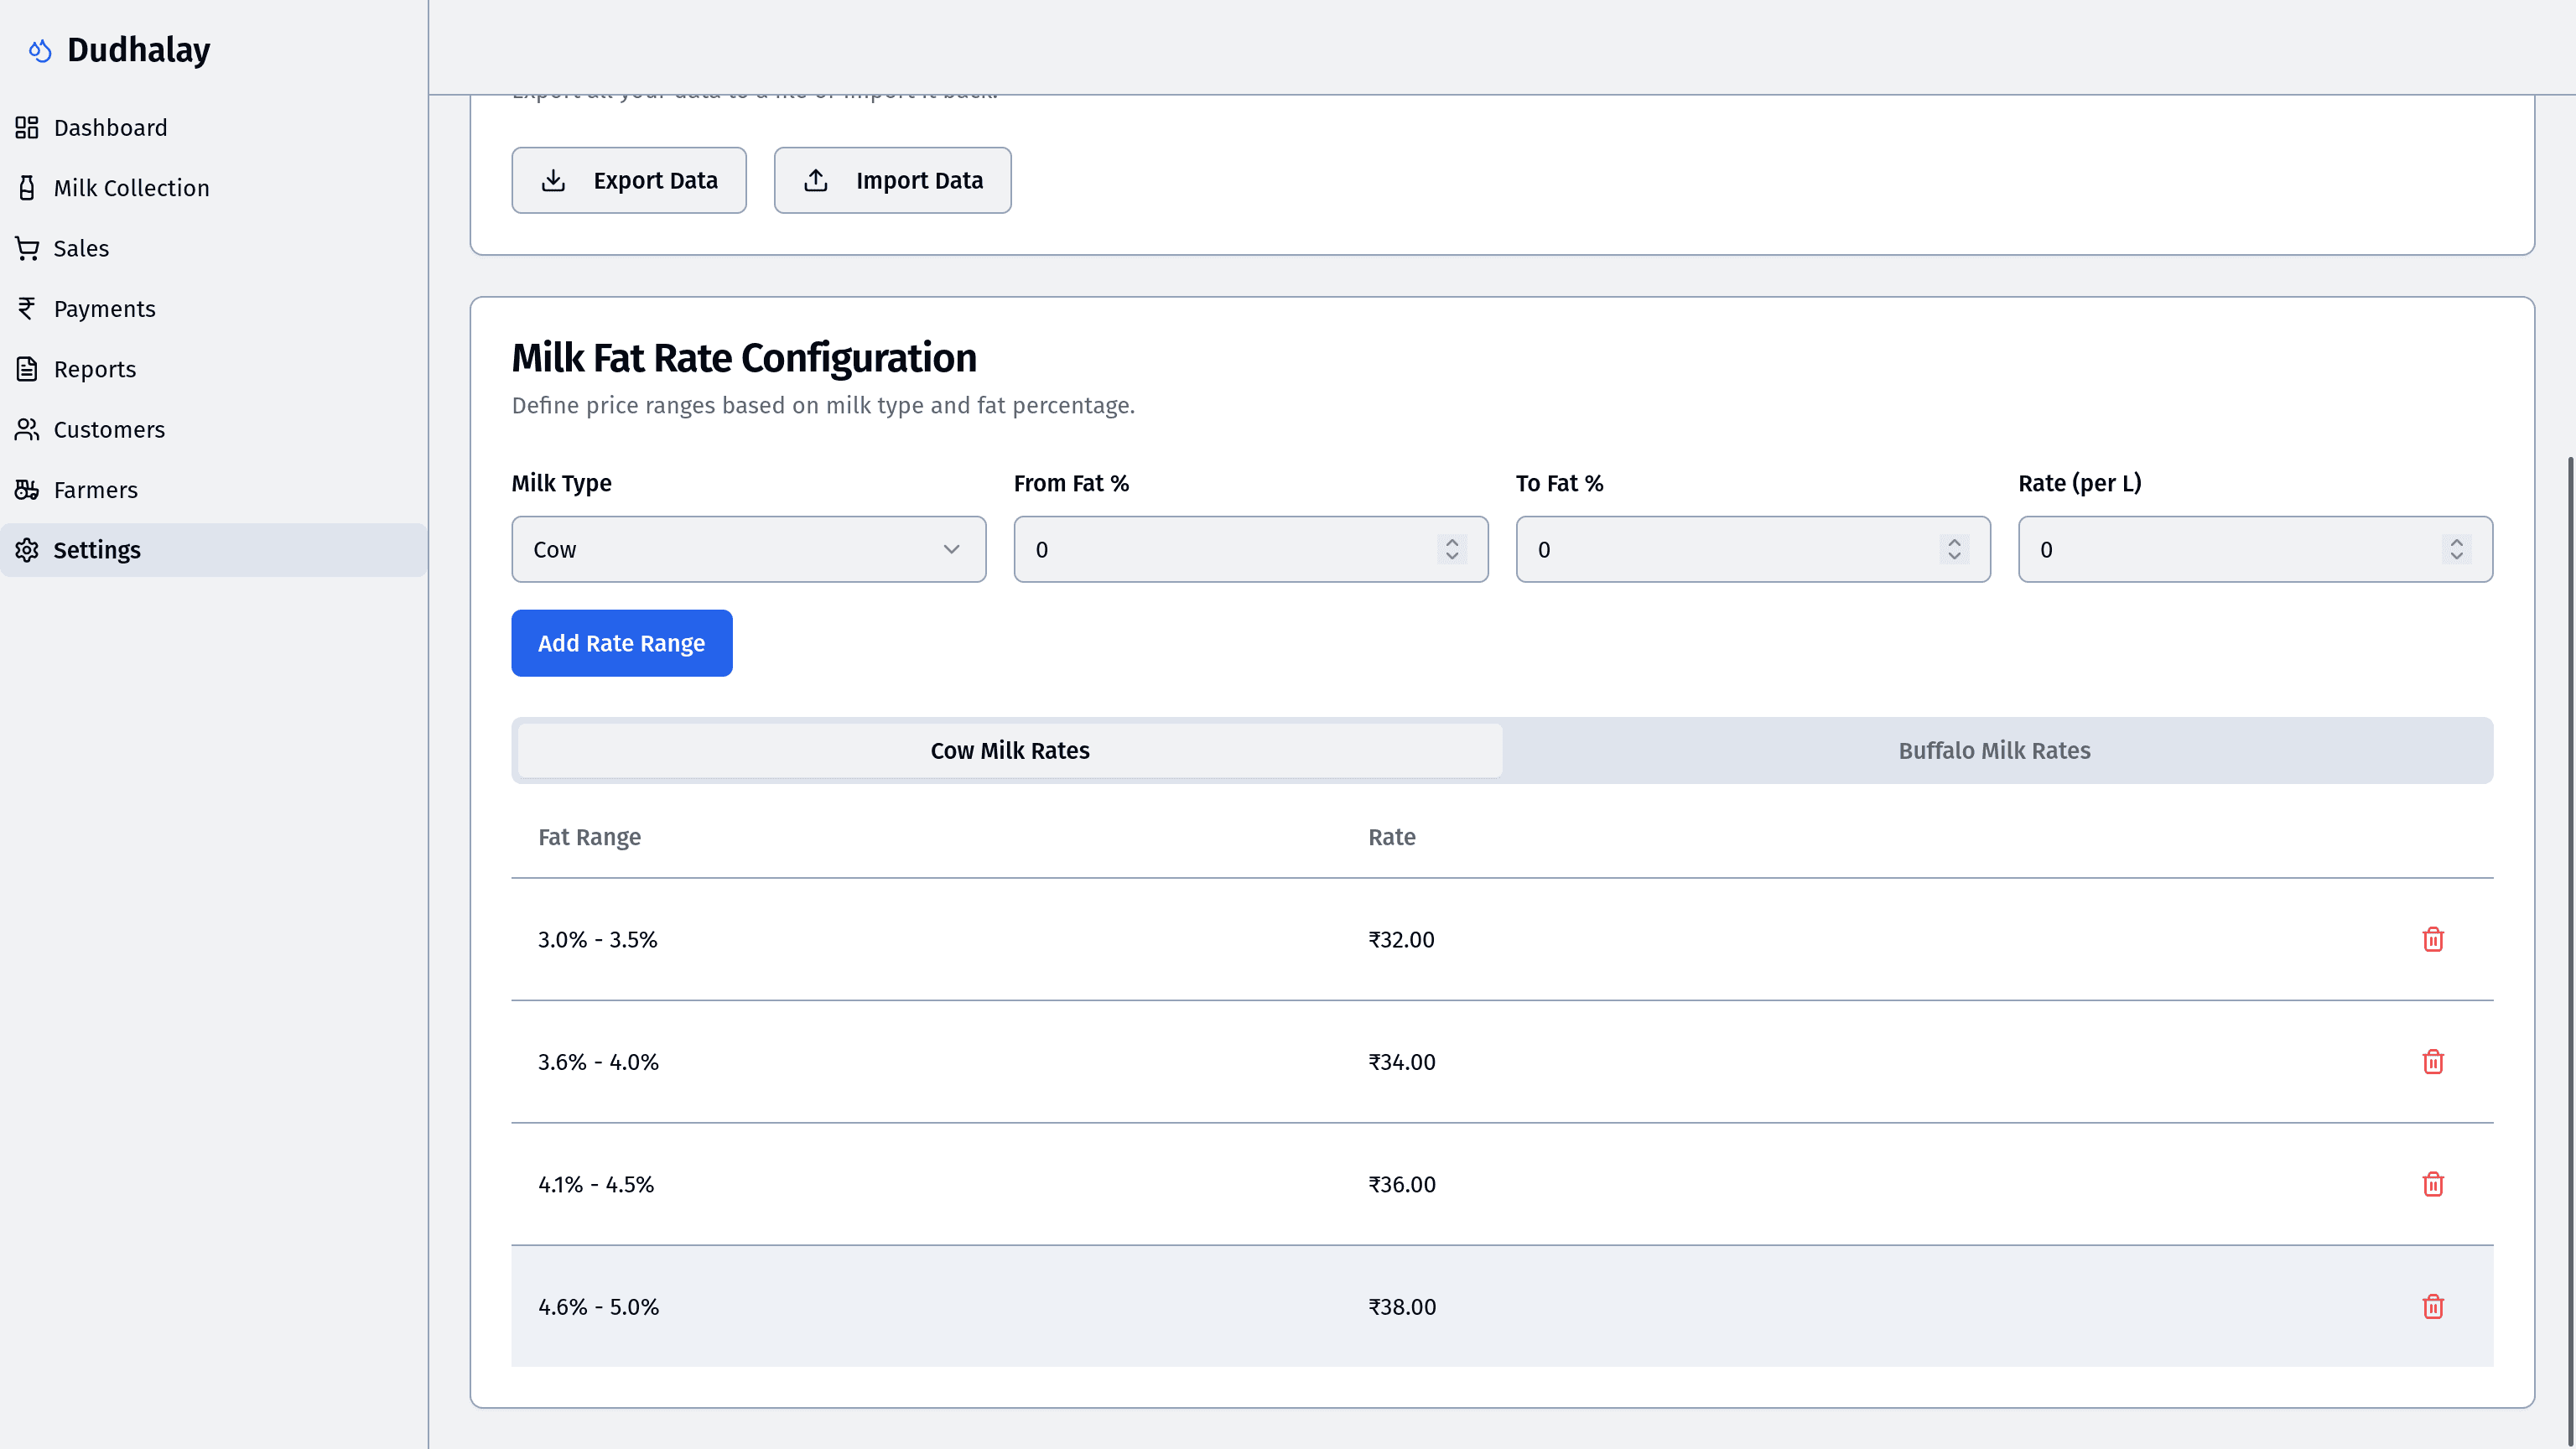The width and height of the screenshot is (2576, 1449).
Task: Open Milk Collection from sidebar
Action: click(131, 188)
